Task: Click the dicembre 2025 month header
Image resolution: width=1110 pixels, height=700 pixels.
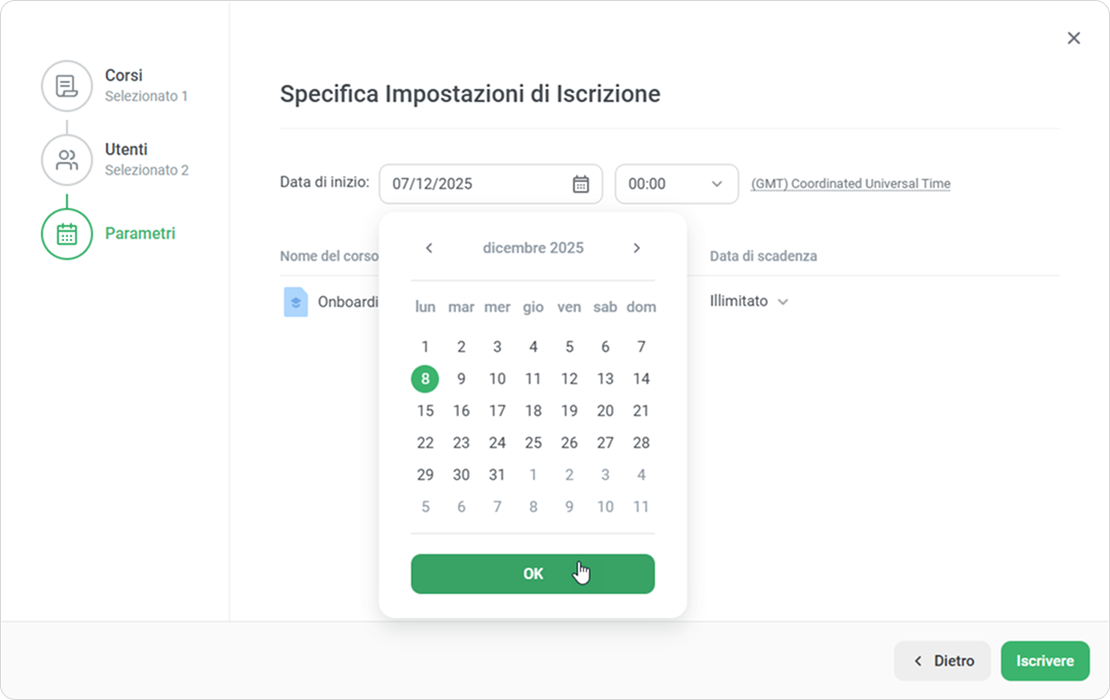Action: tap(533, 248)
